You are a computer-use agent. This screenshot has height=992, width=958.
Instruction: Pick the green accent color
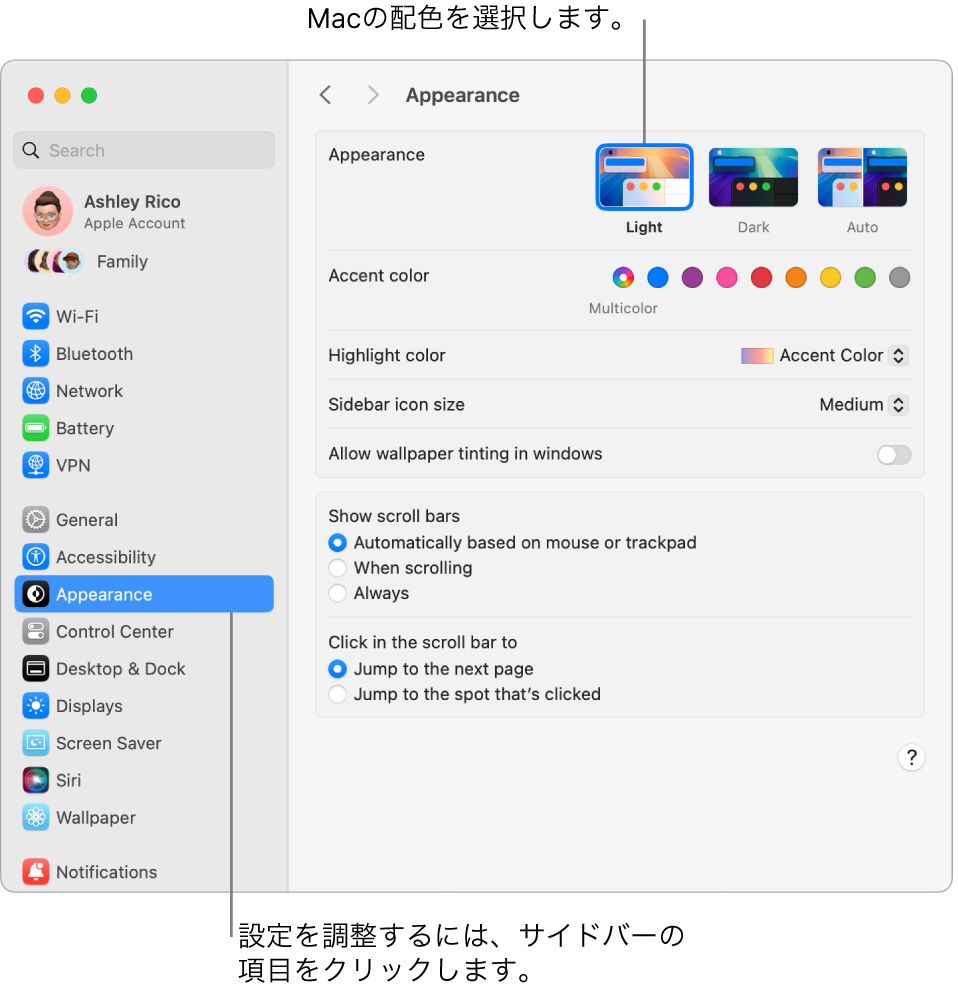pyautogui.click(x=864, y=277)
